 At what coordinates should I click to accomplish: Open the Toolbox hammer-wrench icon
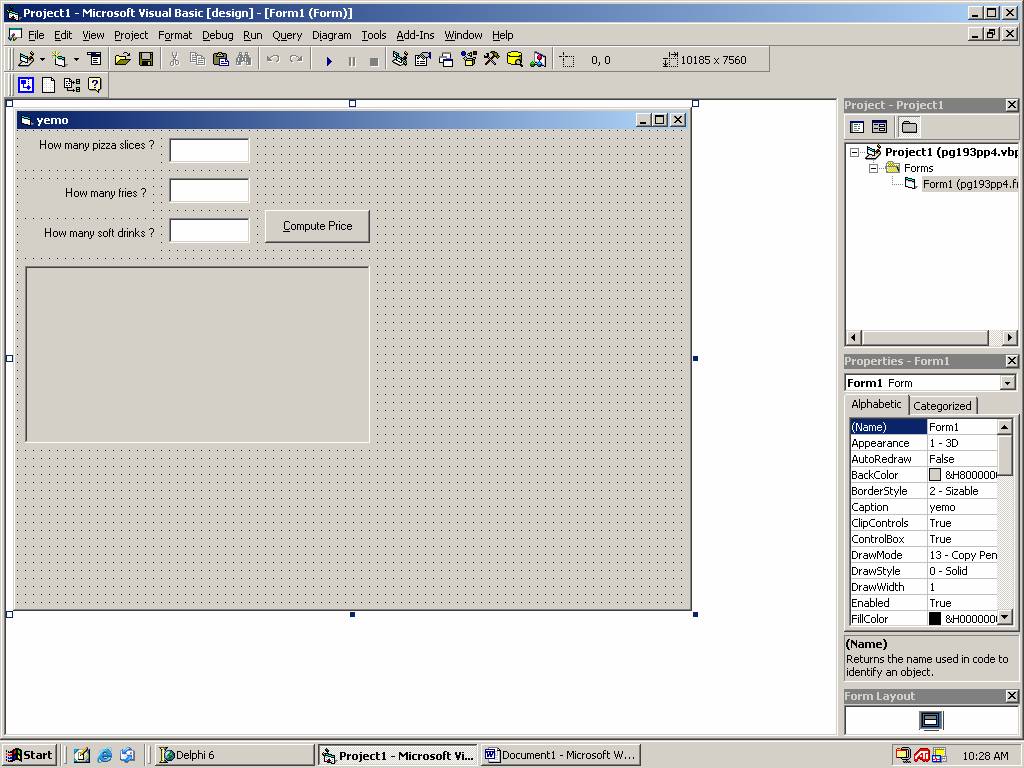point(491,60)
